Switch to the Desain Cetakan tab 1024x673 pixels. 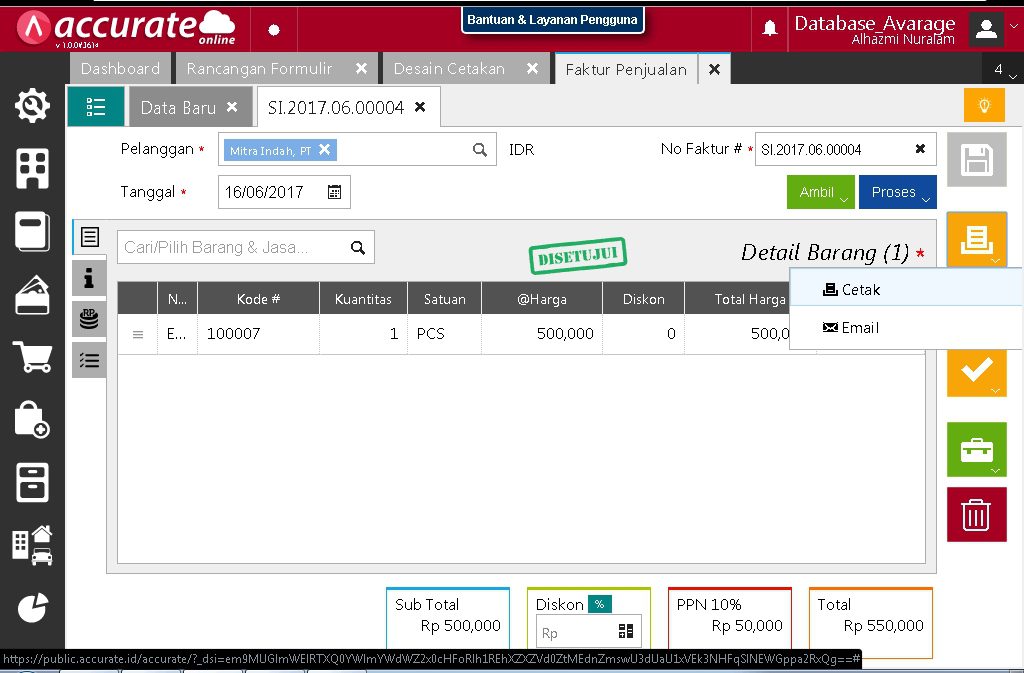click(x=449, y=69)
